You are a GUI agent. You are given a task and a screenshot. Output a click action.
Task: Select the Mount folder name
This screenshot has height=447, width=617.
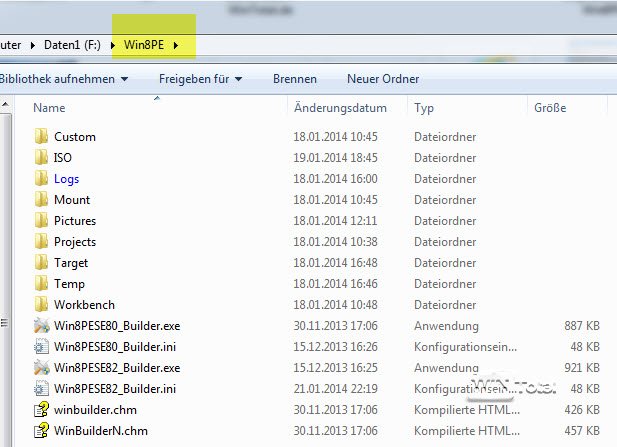click(72, 199)
